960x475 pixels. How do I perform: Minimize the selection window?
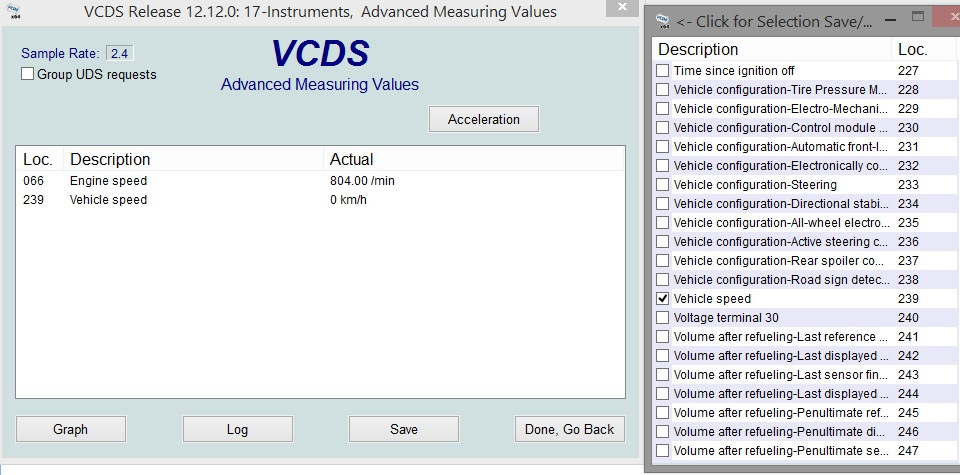(890, 20)
